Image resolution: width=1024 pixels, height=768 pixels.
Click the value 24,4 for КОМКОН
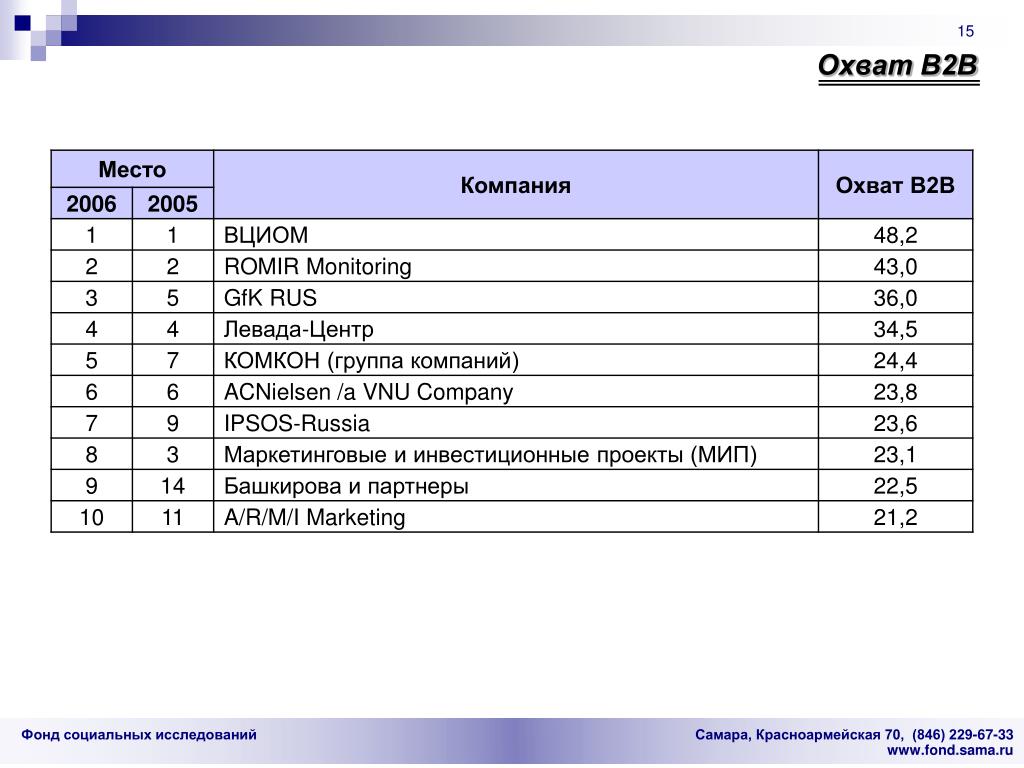pos(895,360)
